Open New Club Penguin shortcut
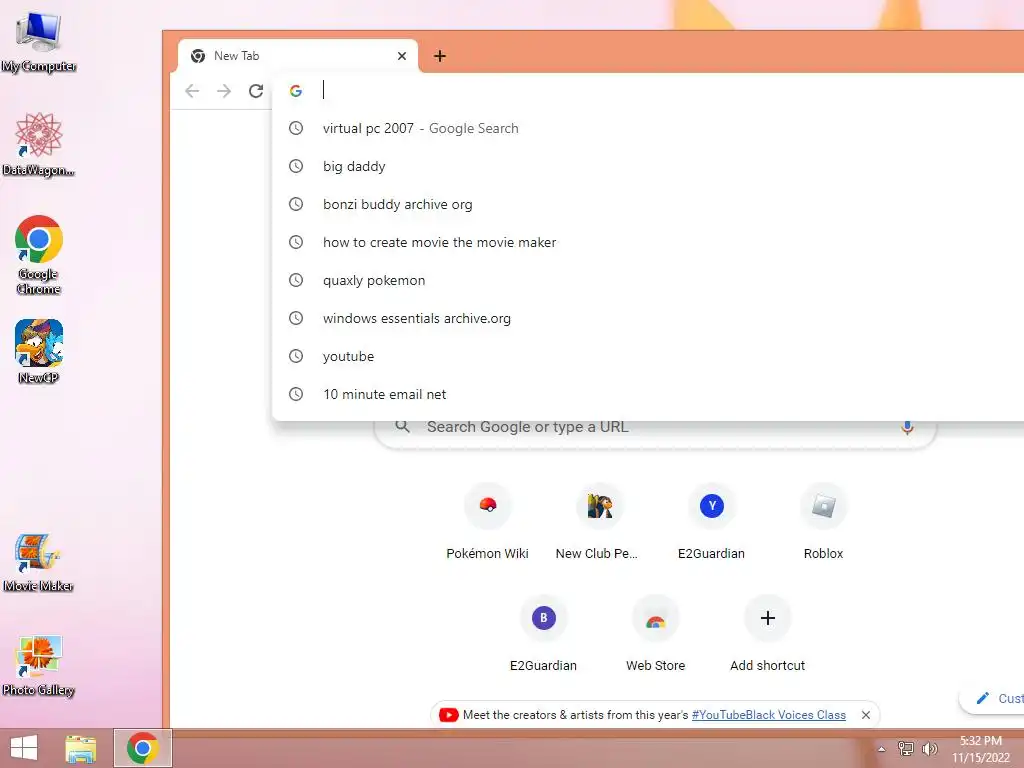 [x=597, y=522]
